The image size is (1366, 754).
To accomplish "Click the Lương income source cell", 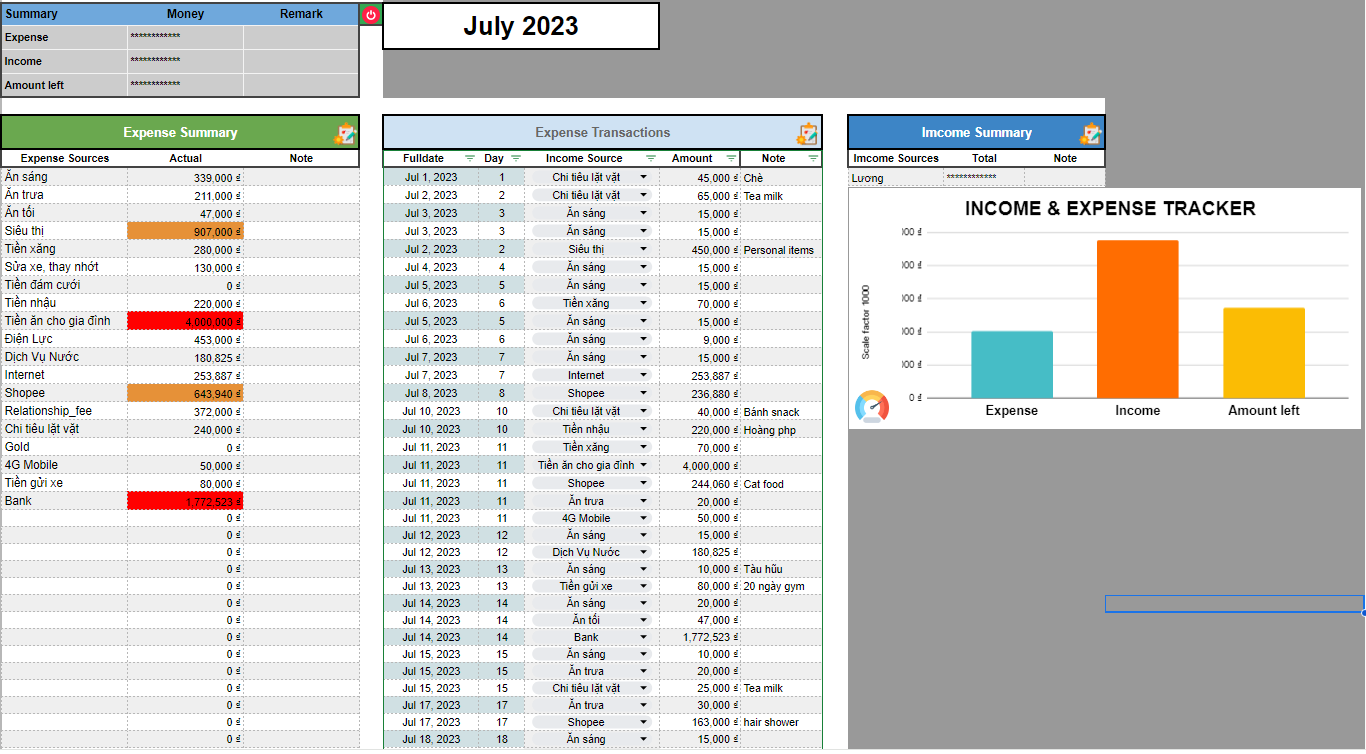I will pos(895,178).
